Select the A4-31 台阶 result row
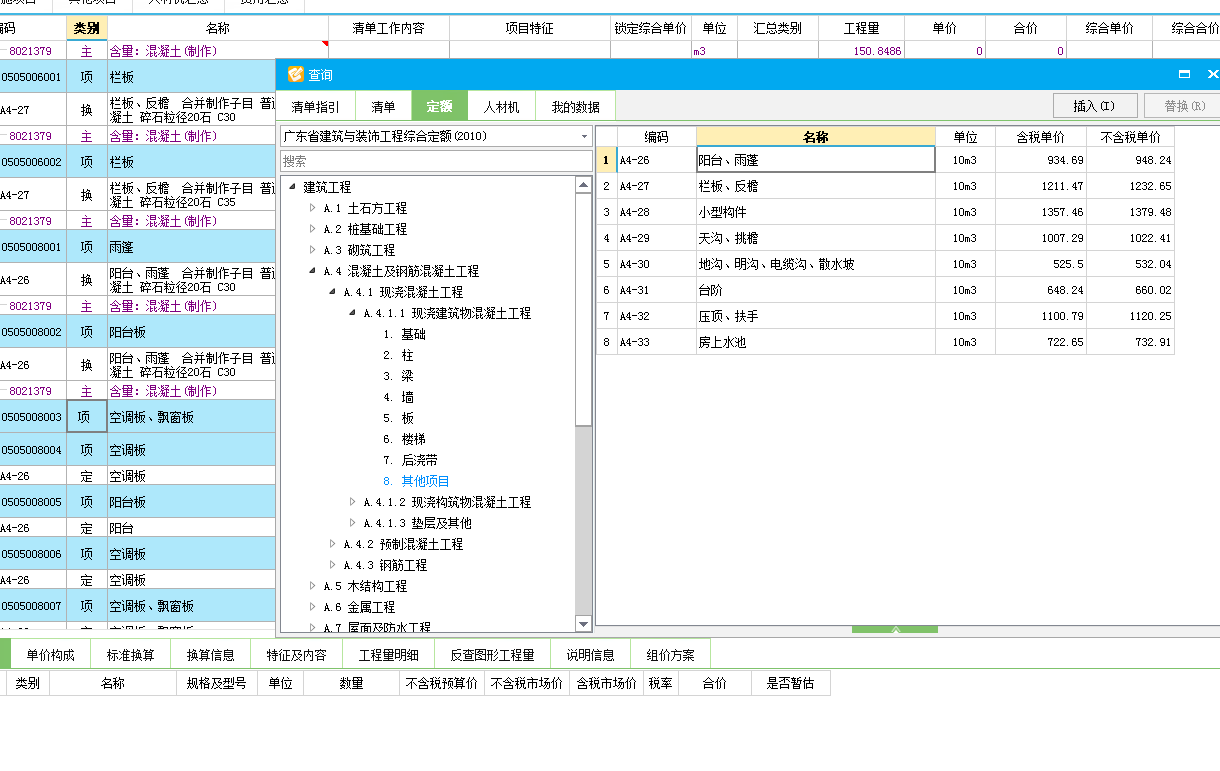 (x=886, y=290)
